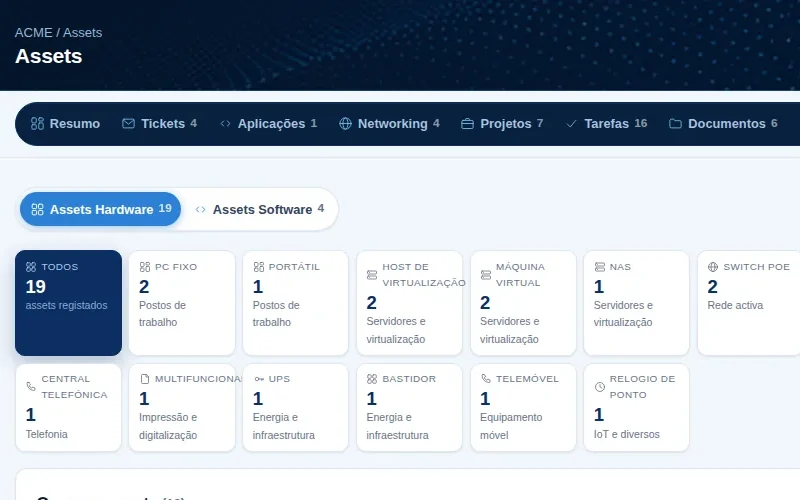Filter by Central Telefónica card
The height and width of the screenshot is (500, 800).
68,407
